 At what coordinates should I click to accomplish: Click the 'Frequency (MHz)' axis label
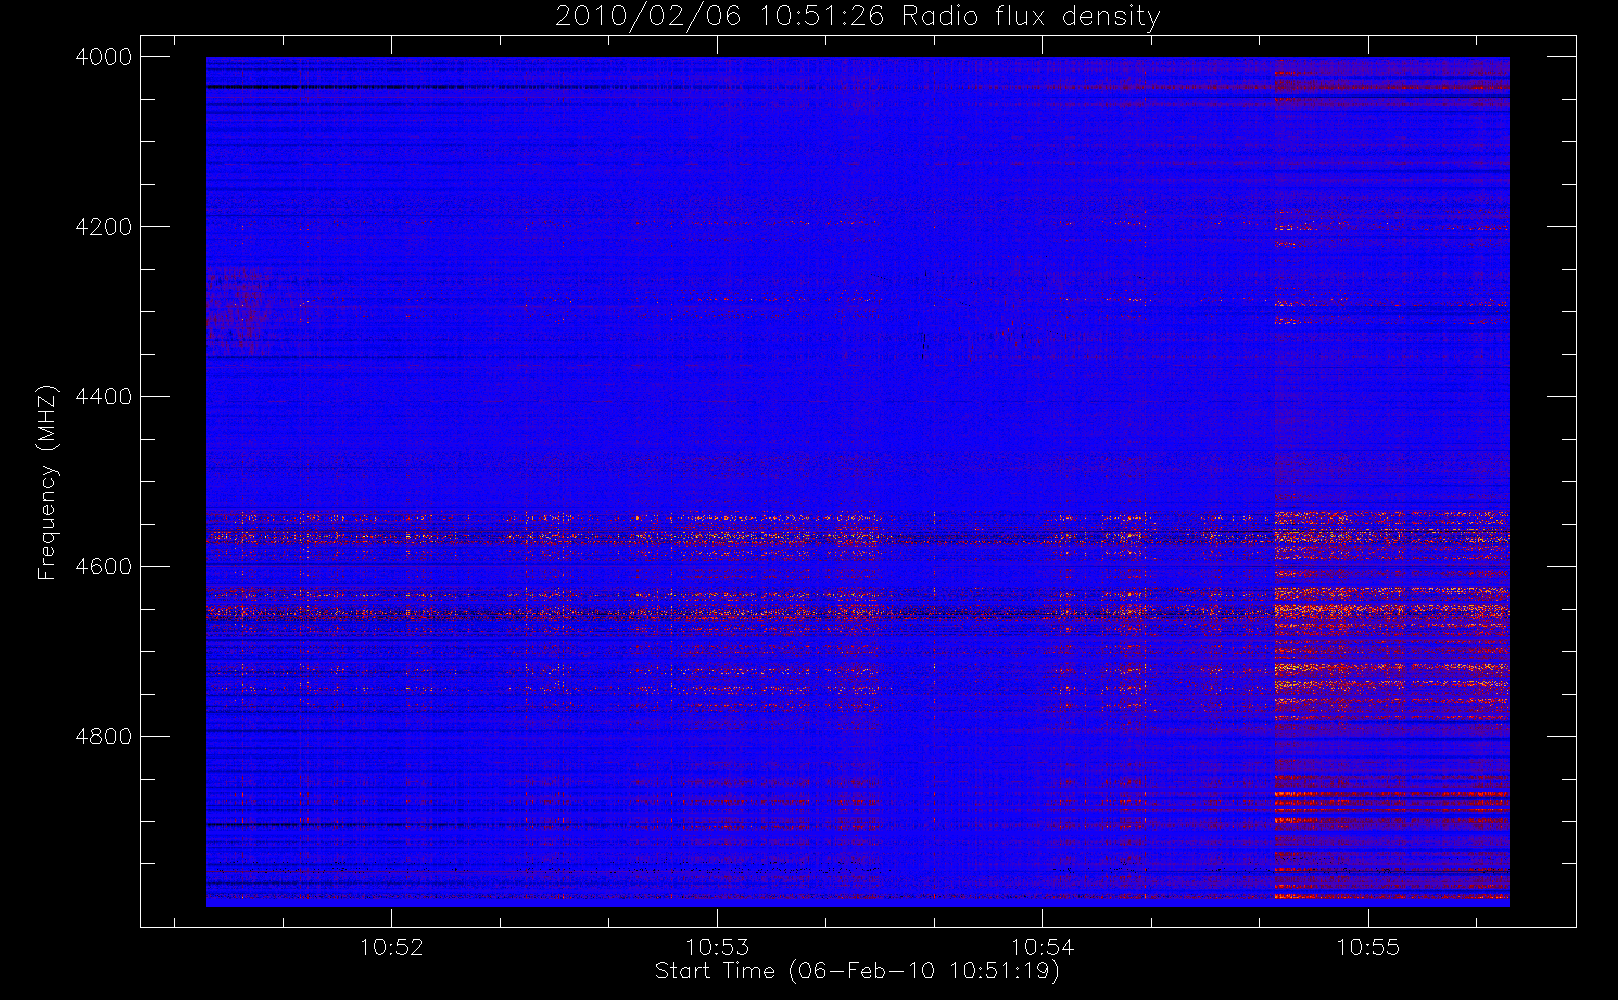pyautogui.click(x=46, y=482)
